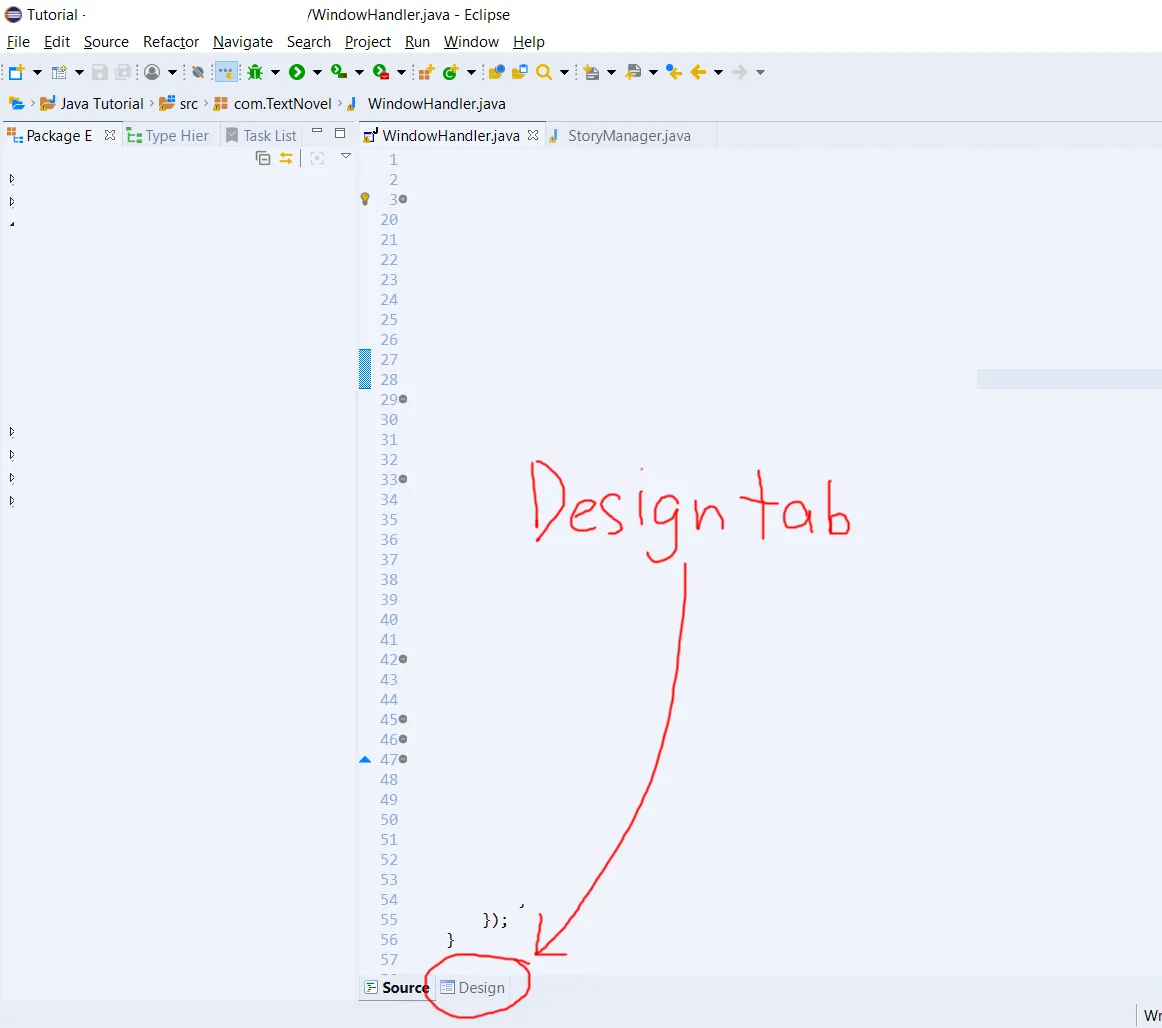Open the Search dropdown arrow
The height and width of the screenshot is (1028, 1162).
(564, 72)
